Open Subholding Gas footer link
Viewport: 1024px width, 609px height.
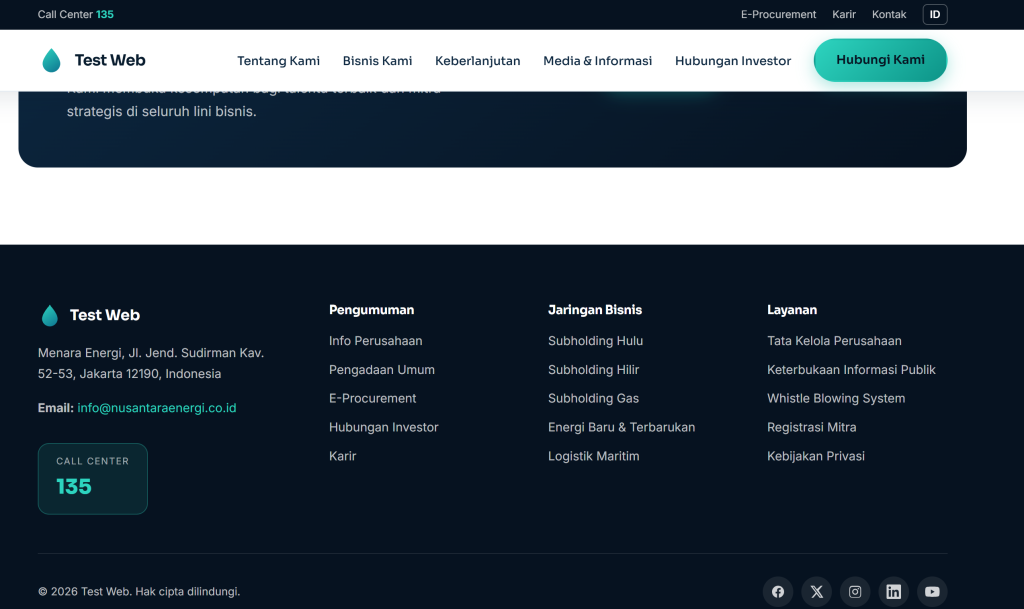(593, 398)
